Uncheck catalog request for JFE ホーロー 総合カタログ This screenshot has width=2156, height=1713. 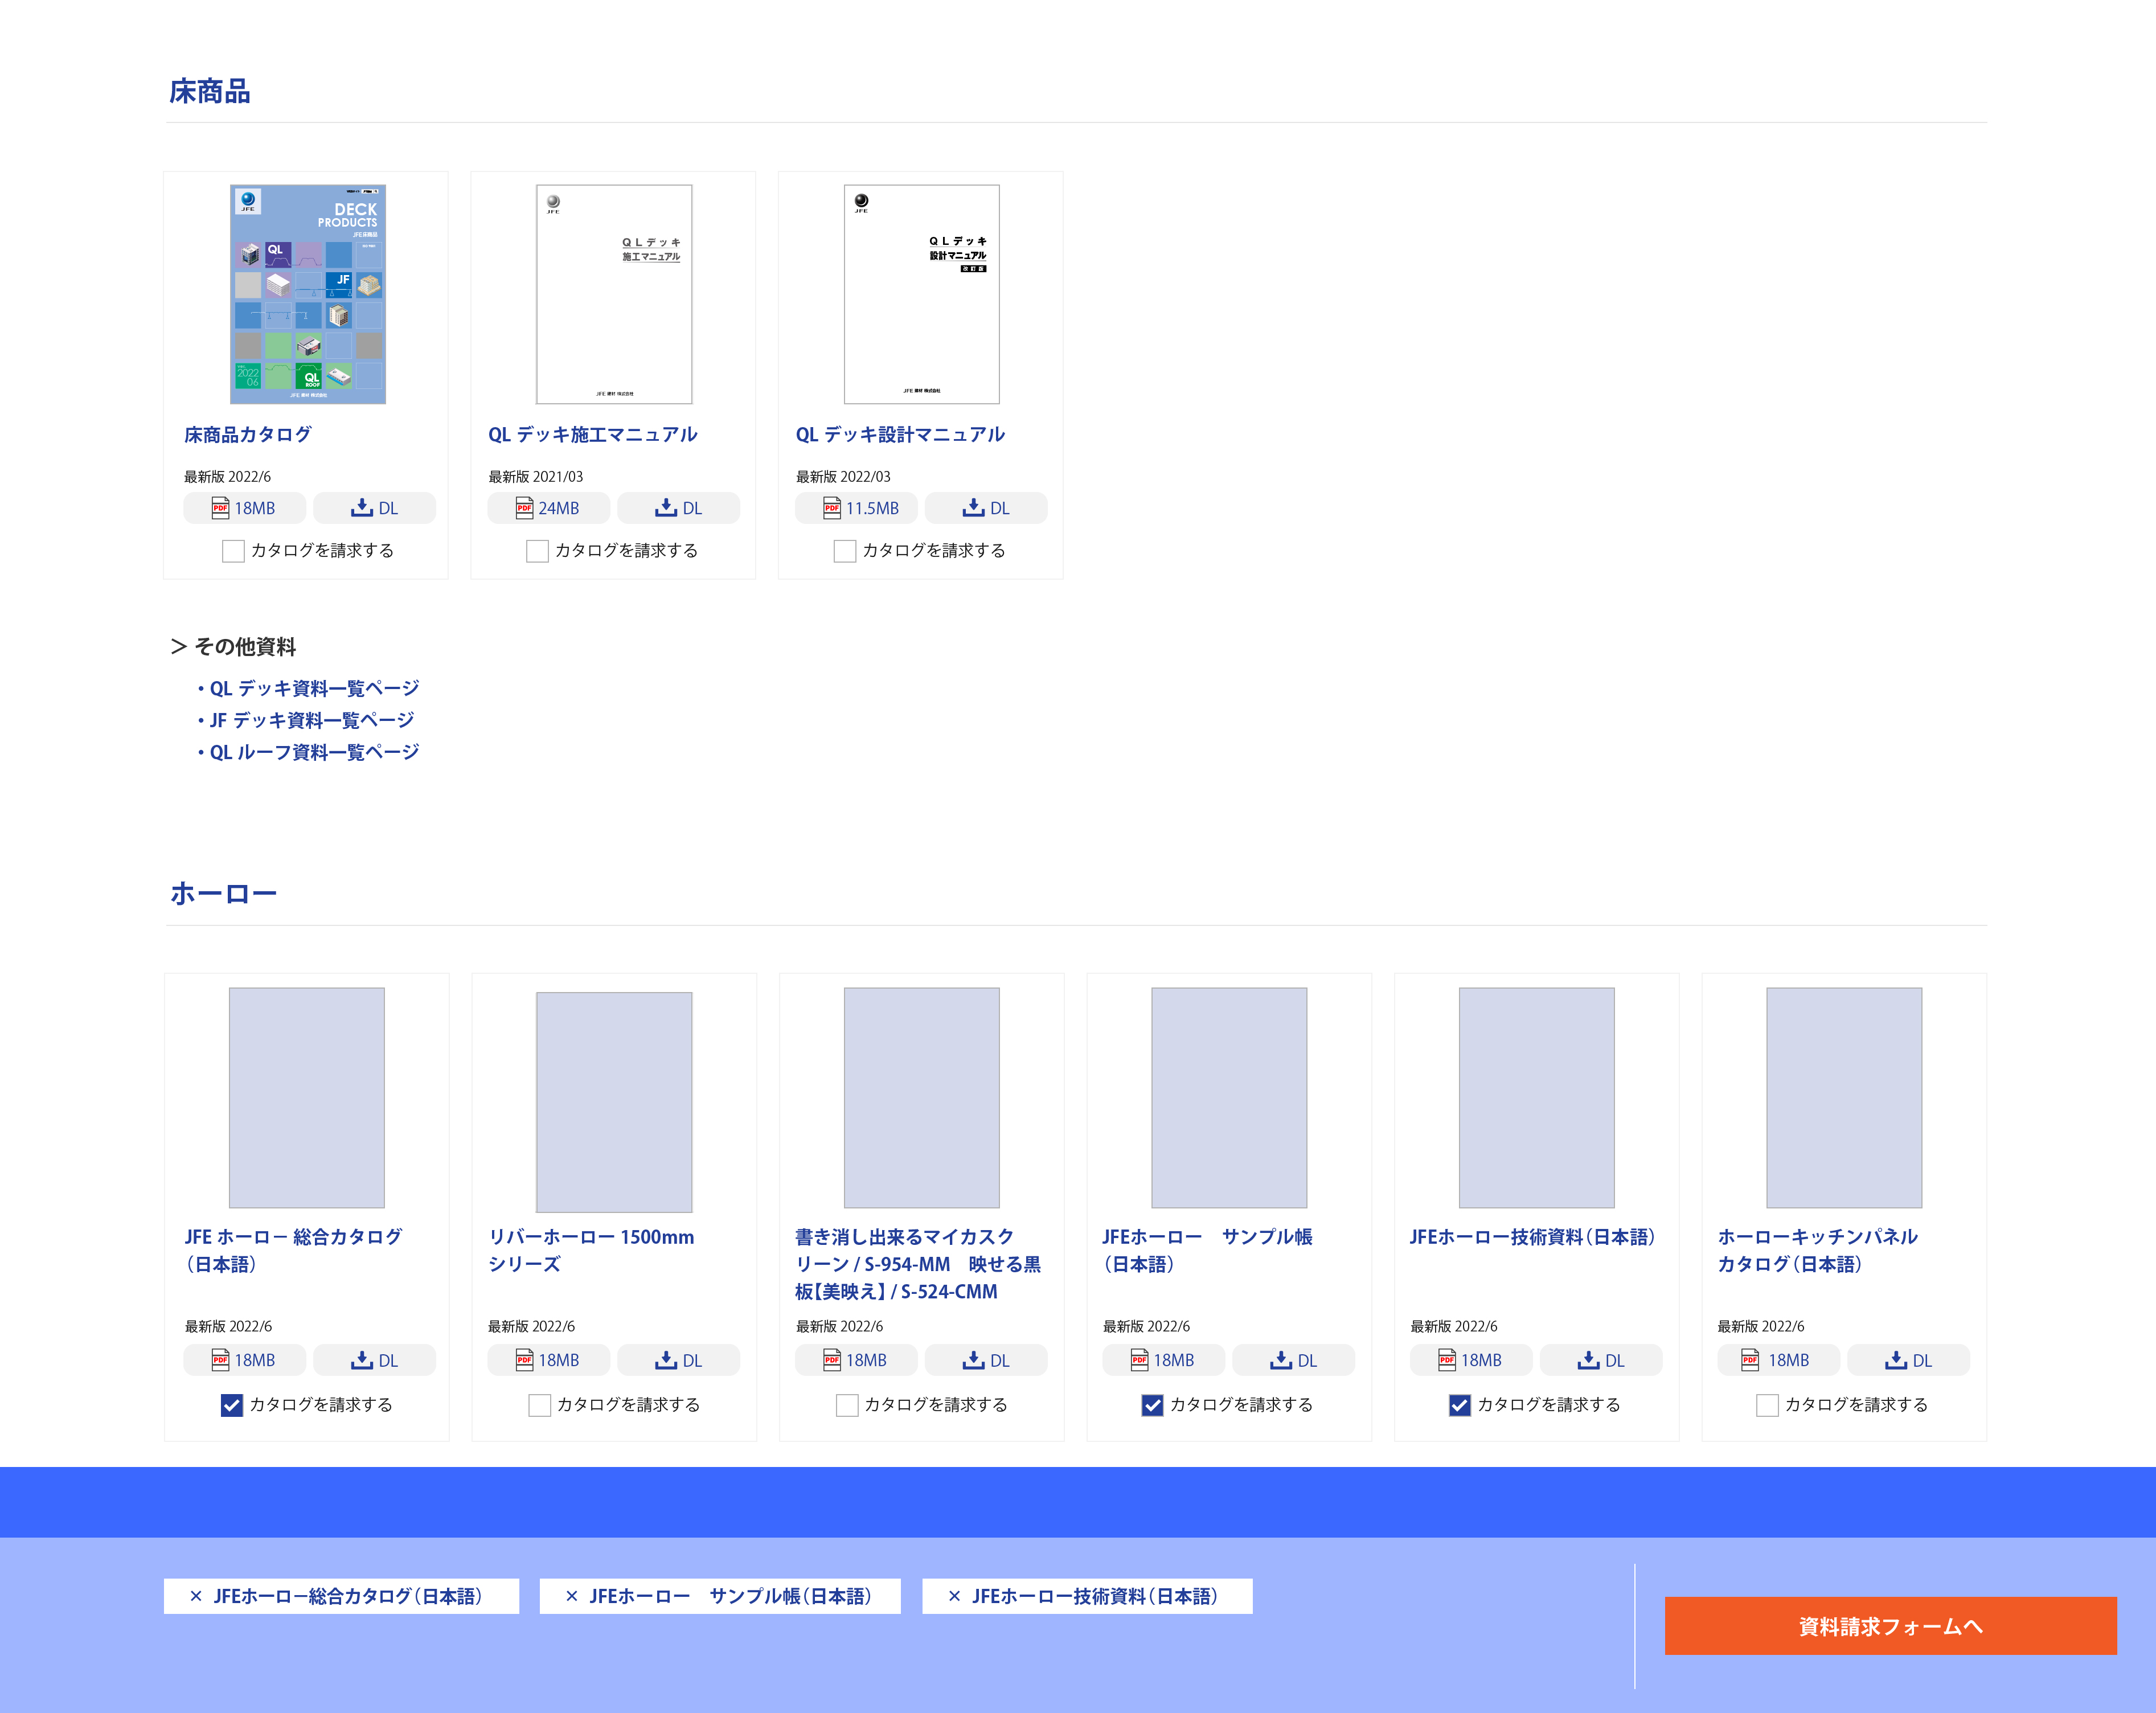[x=232, y=1405]
